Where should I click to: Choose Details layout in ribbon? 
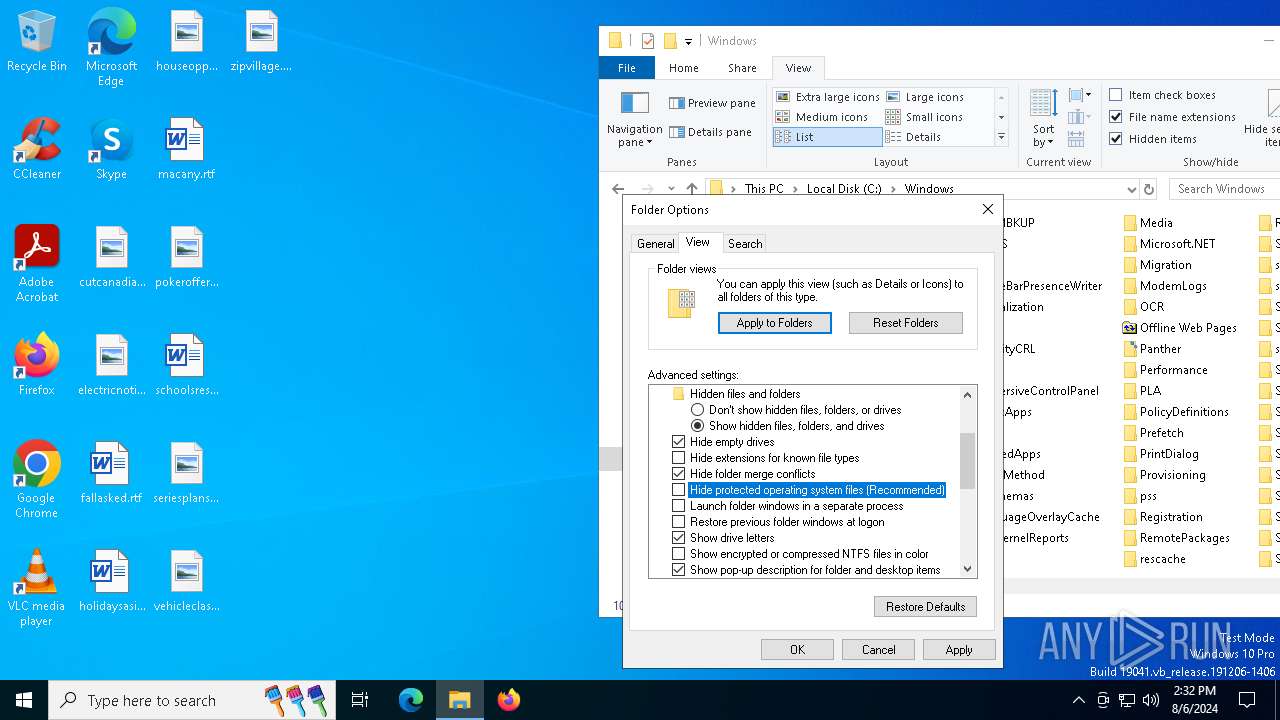coord(914,137)
